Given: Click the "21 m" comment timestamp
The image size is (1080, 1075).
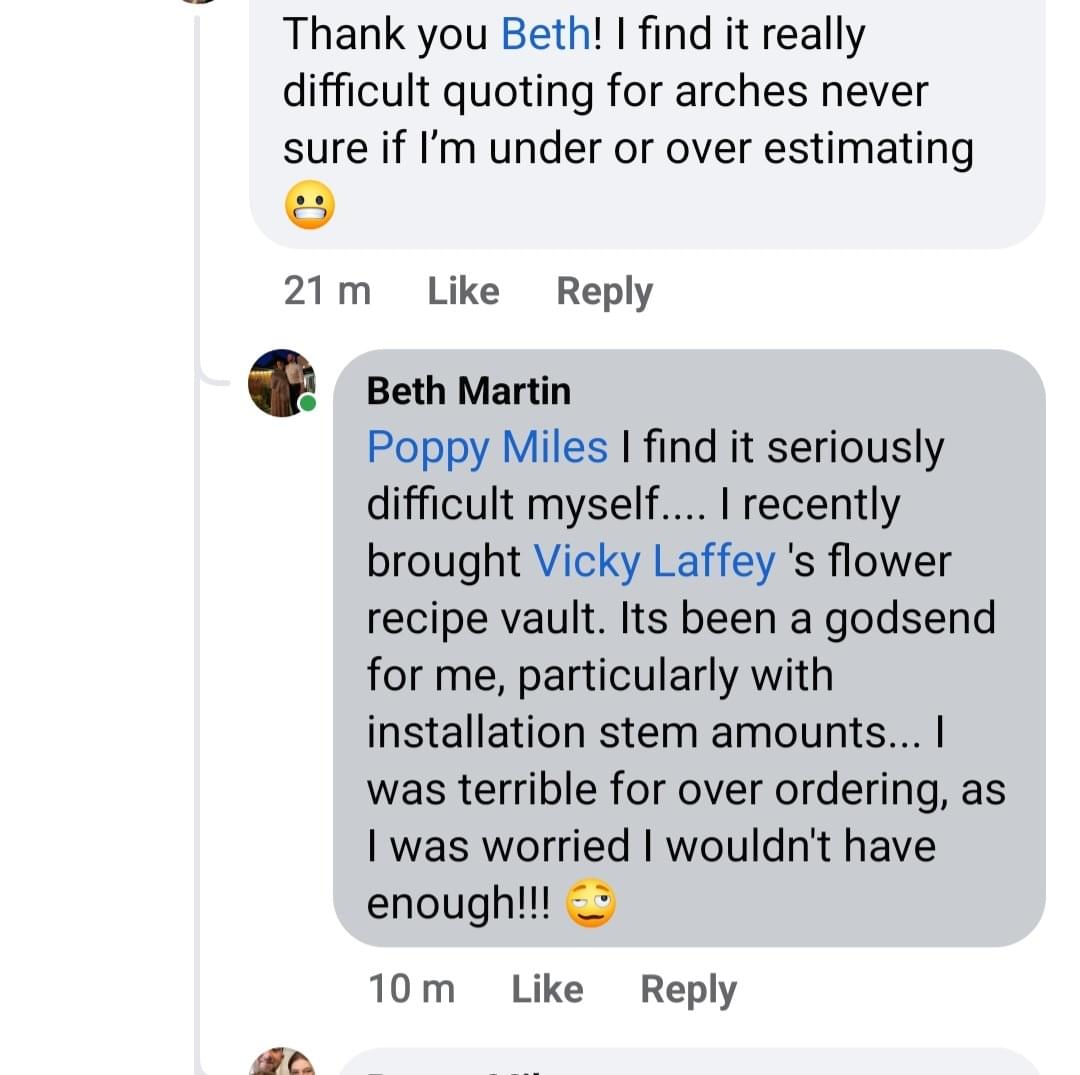Looking at the screenshot, I should (x=327, y=291).
